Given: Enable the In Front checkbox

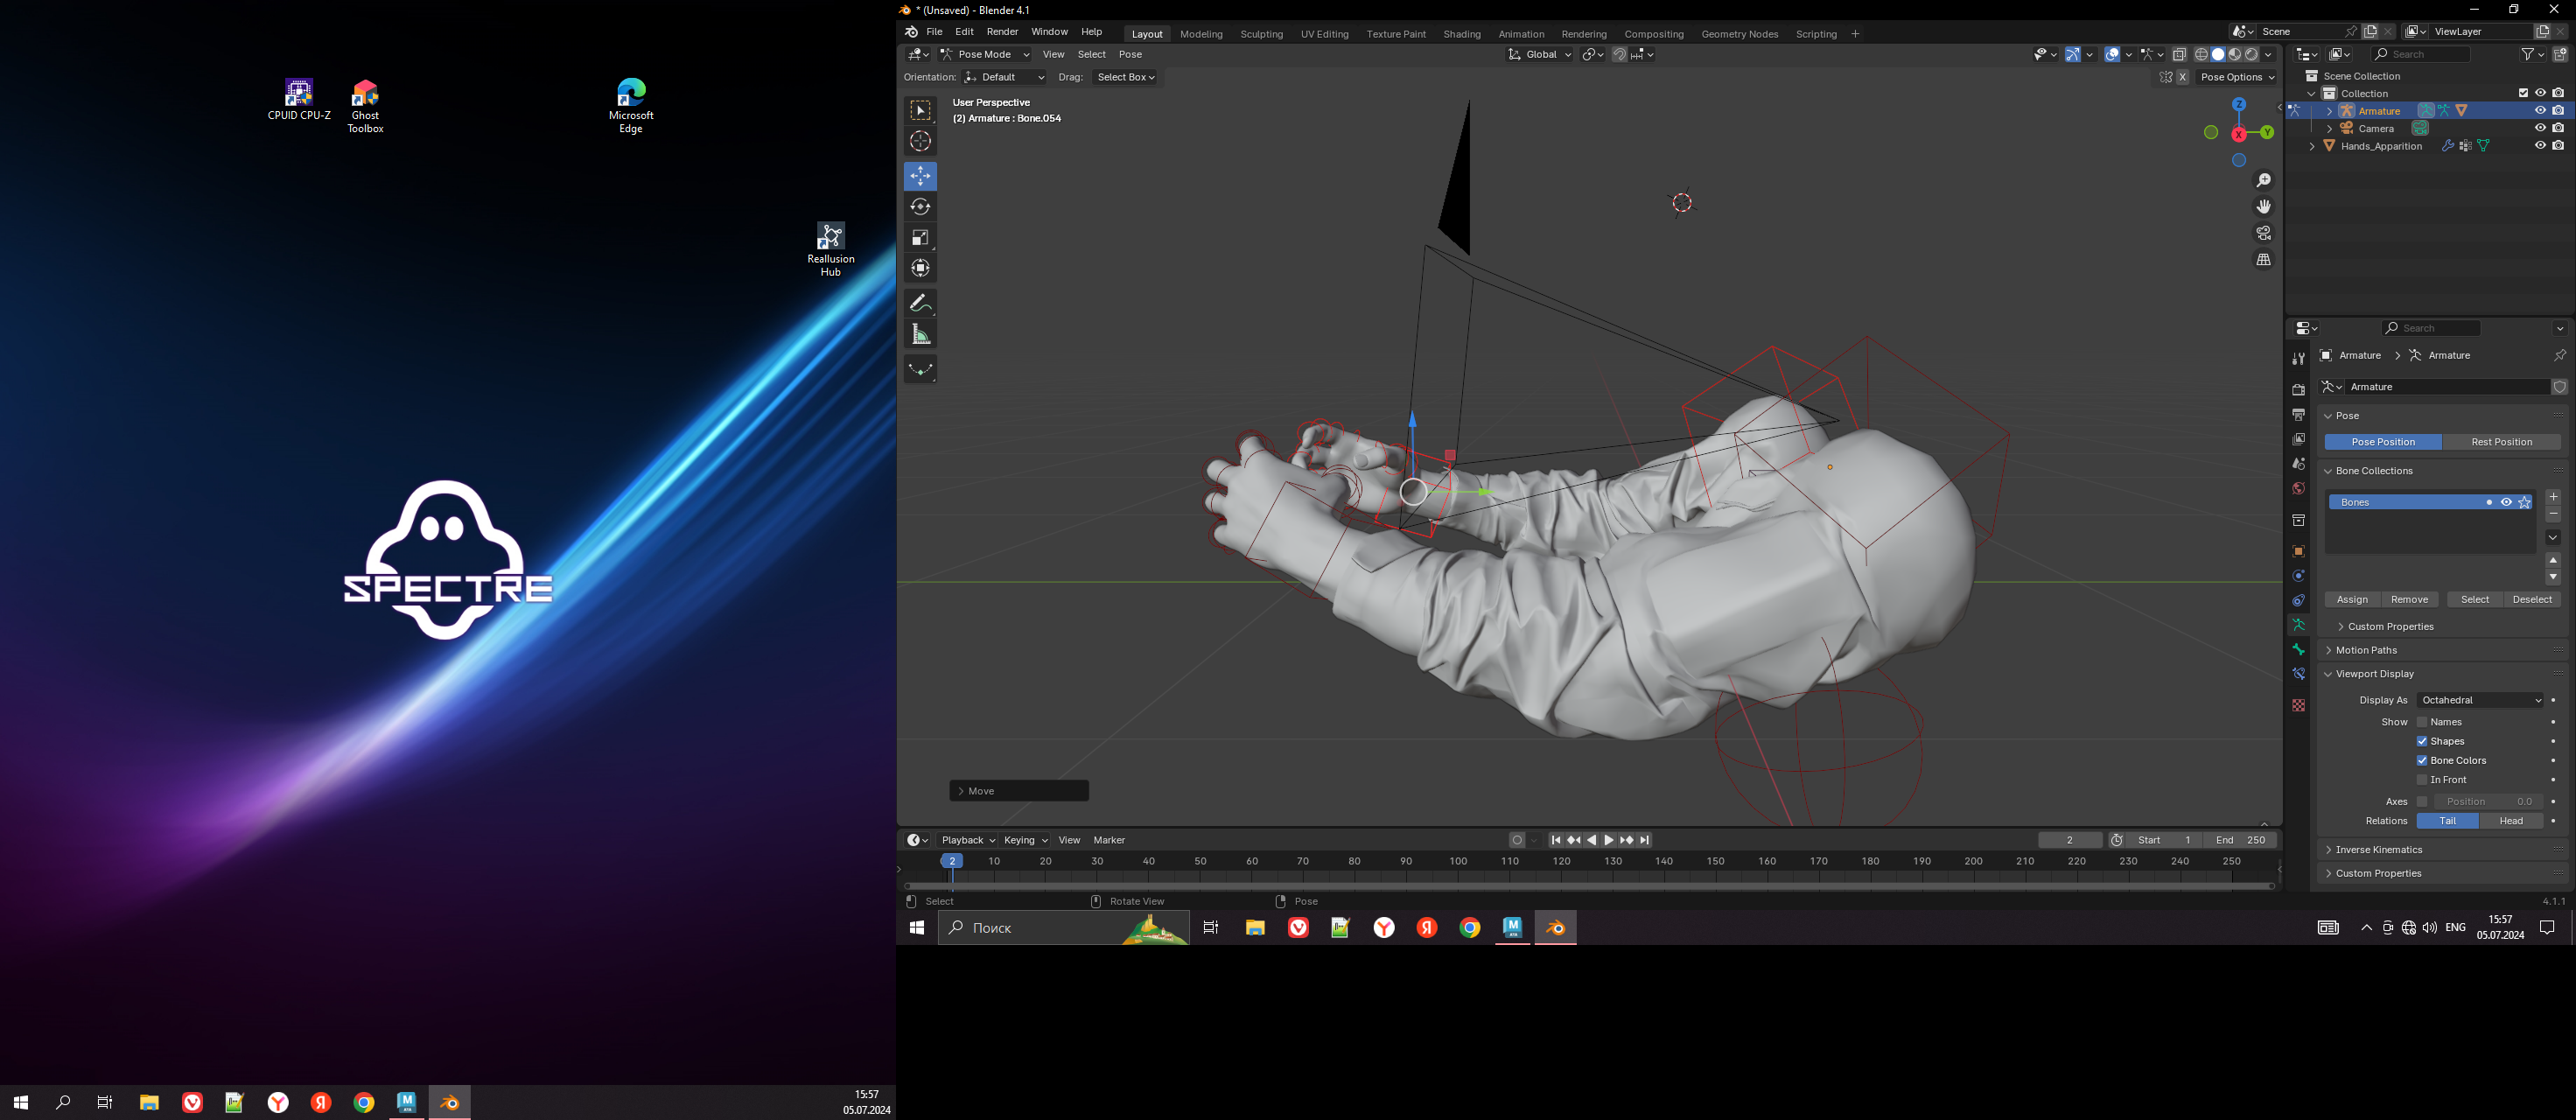Looking at the screenshot, I should [x=2422, y=780].
